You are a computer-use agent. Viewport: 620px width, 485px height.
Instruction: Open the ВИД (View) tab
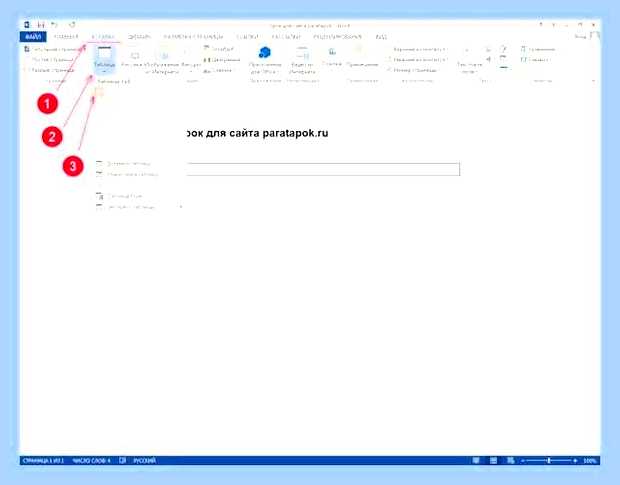381,37
